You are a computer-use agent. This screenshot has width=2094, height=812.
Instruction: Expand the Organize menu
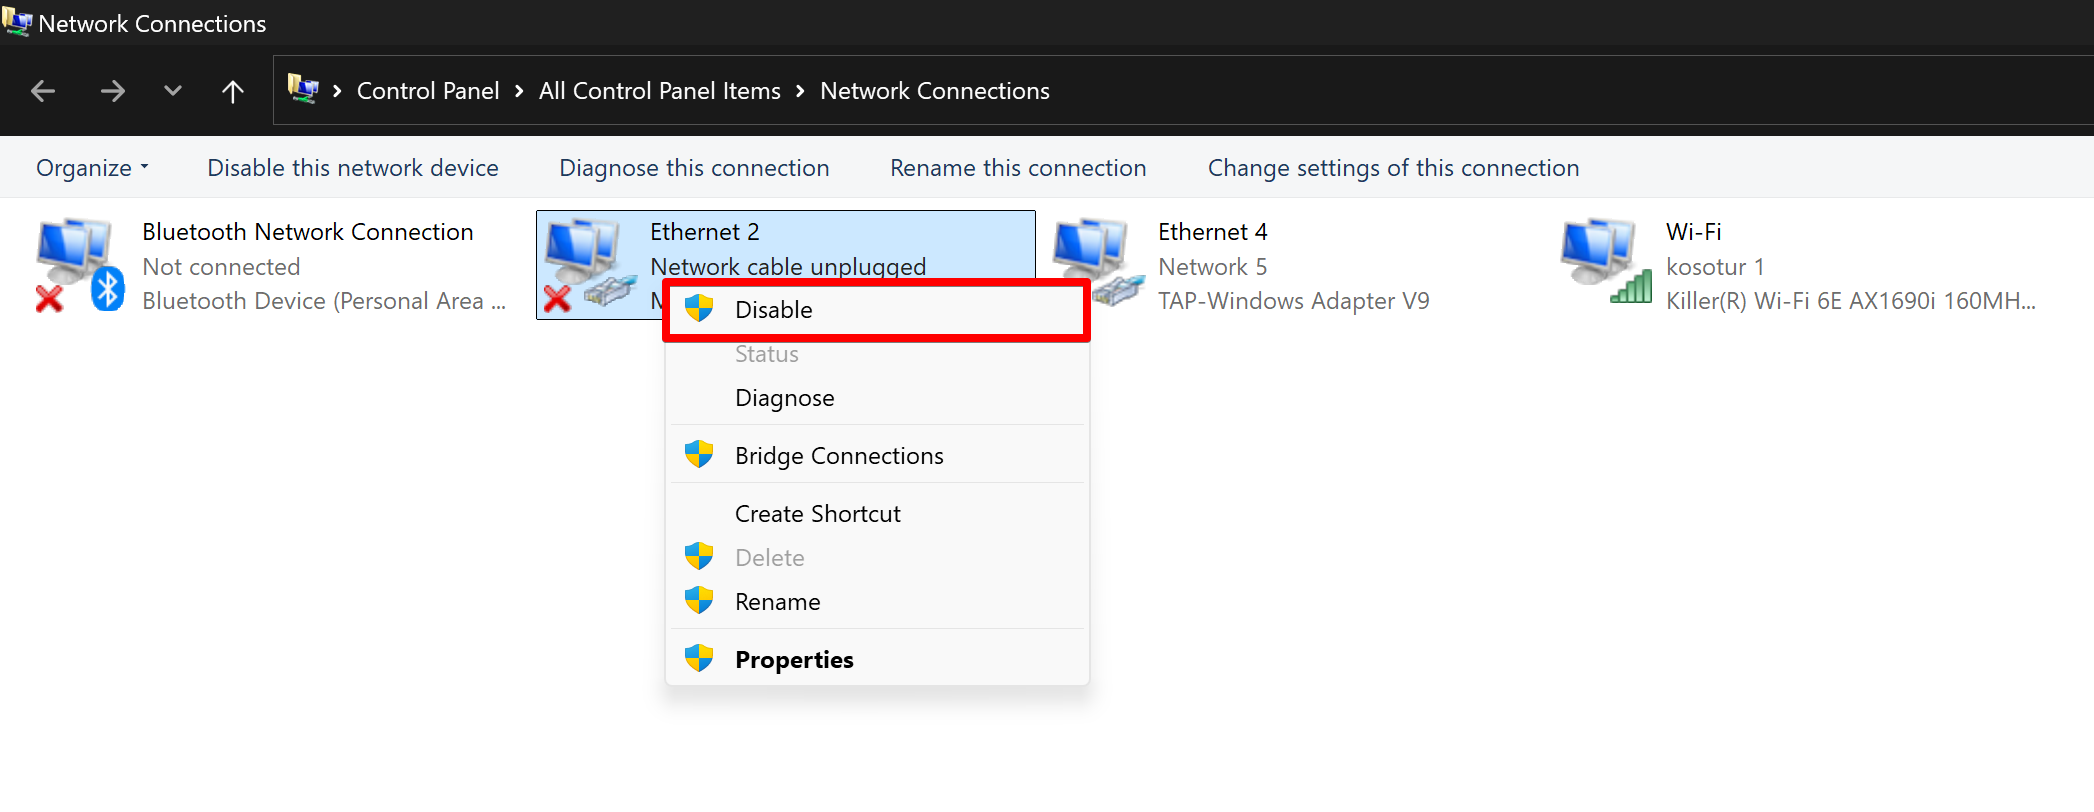[92, 168]
